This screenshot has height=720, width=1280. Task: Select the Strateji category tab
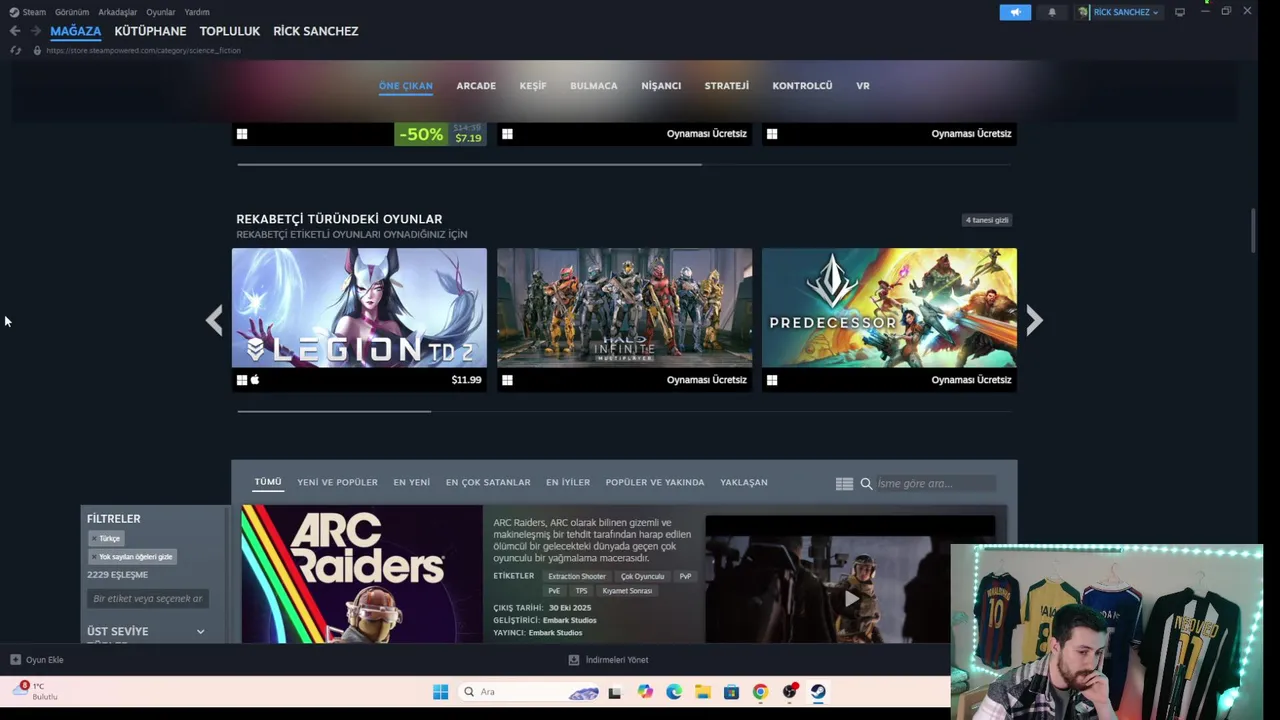coord(727,86)
